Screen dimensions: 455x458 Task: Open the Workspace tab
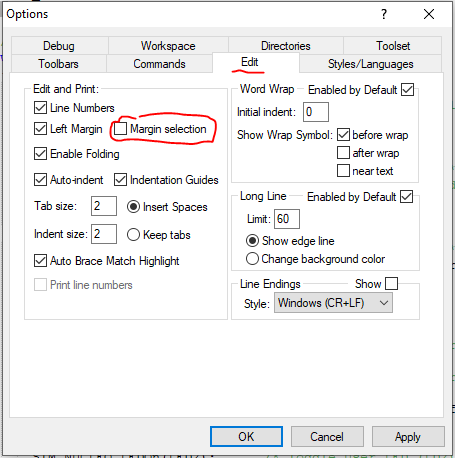click(x=168, y=46)
